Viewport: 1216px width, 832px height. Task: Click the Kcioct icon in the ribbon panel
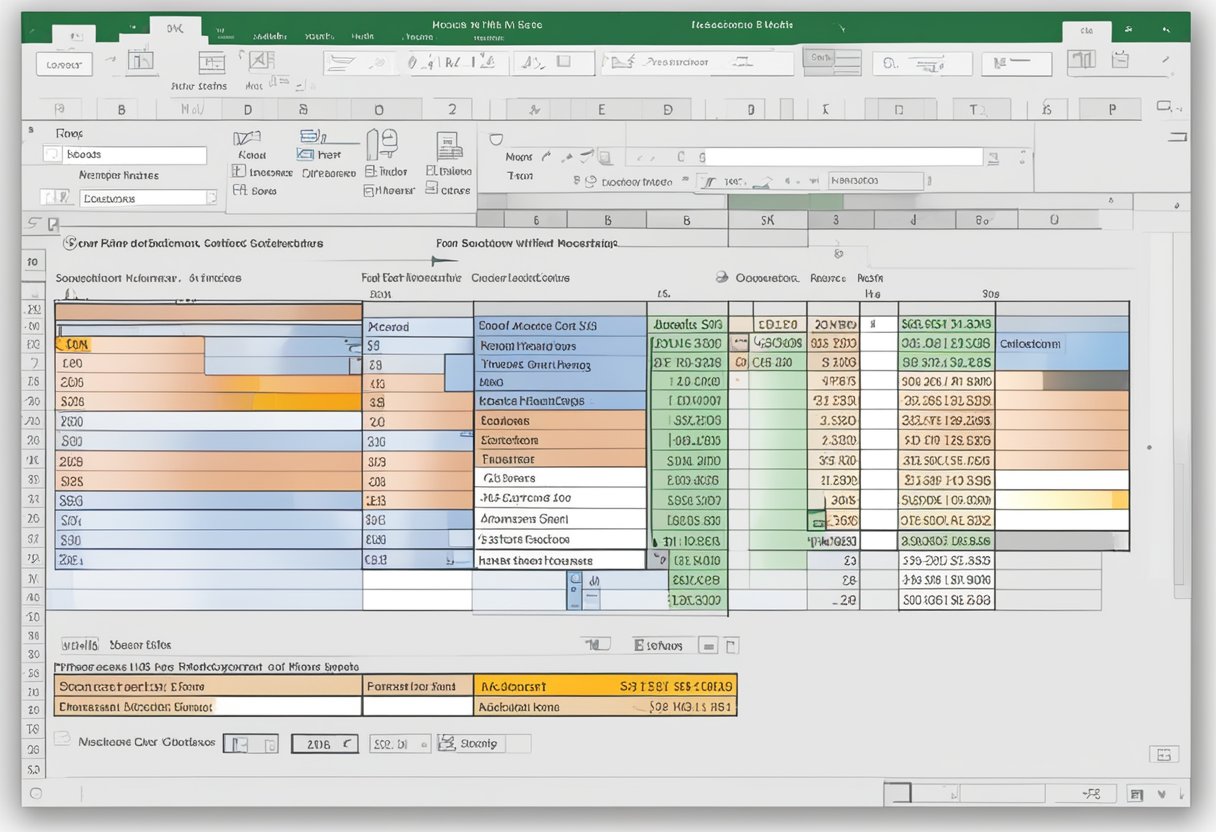[x=247, y=140]
